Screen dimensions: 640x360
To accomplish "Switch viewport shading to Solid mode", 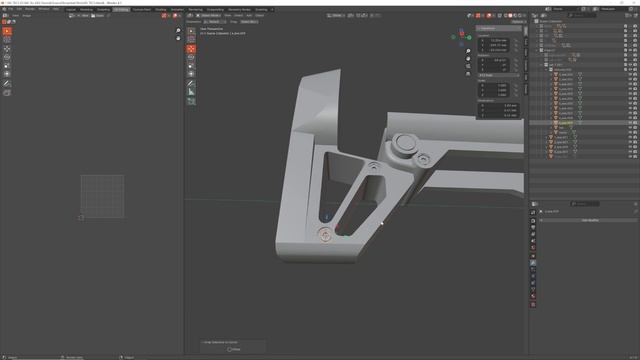I will tap(510, 16).
